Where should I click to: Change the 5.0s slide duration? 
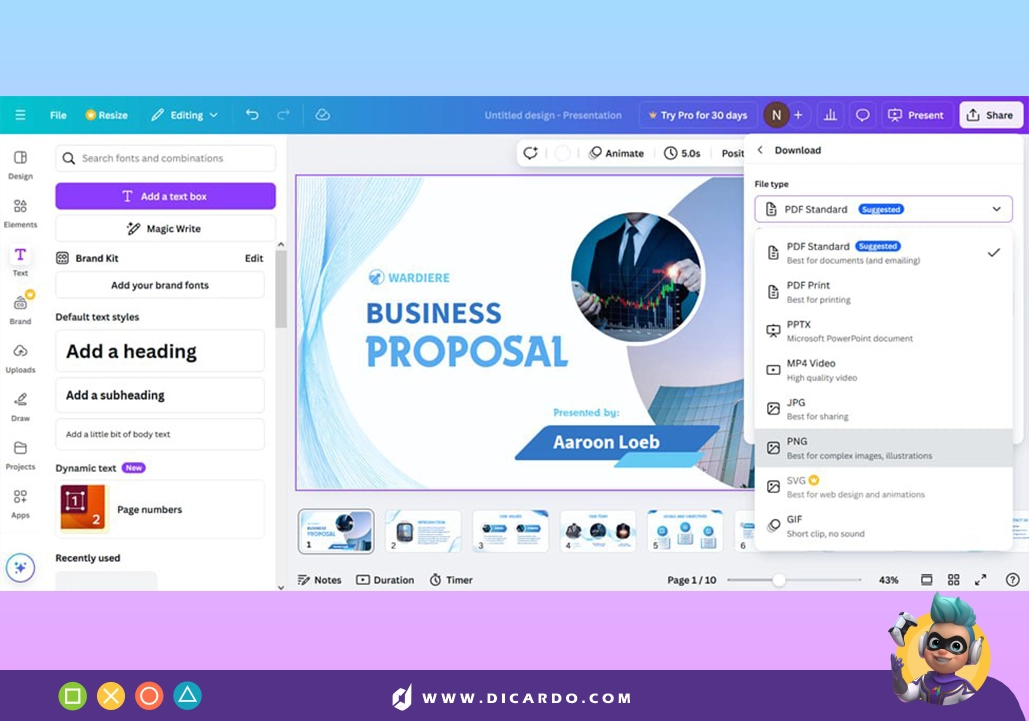pos(682,153)
